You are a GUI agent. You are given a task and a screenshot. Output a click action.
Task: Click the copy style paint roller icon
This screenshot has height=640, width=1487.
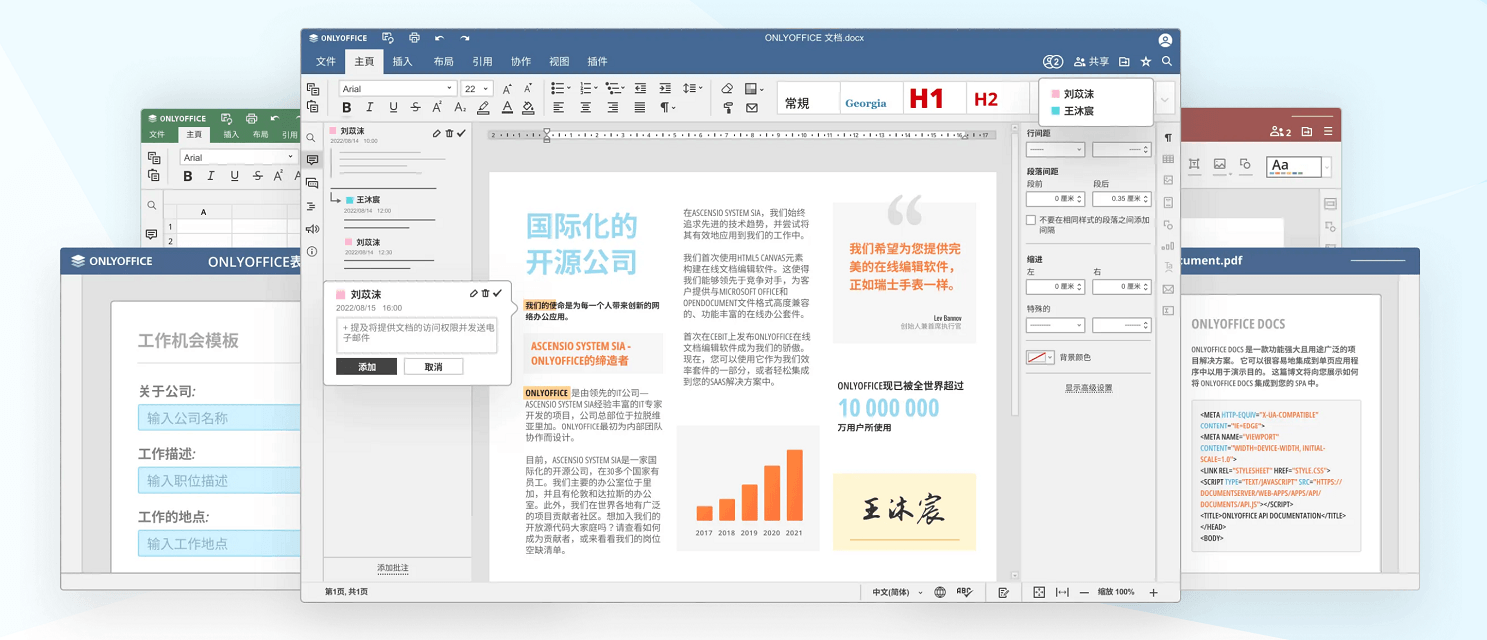pos(728,108)
